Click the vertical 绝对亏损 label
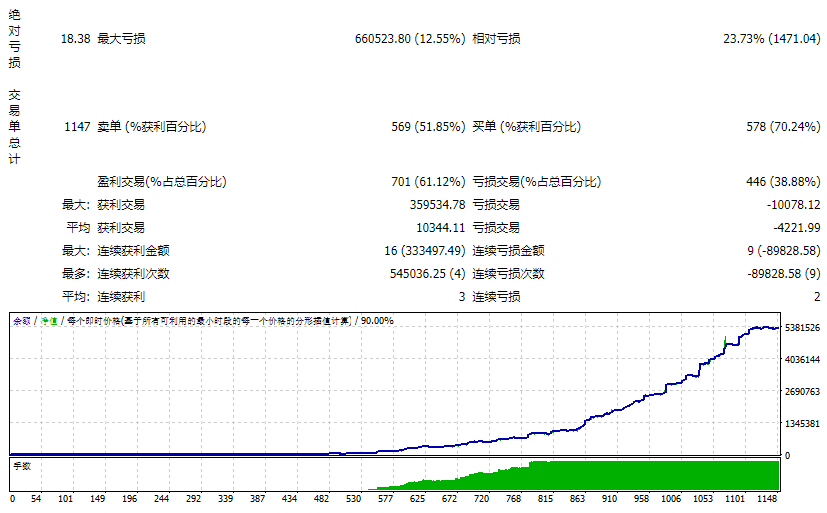The height and width of the screenshot is (513, 827). pos(14,38)
